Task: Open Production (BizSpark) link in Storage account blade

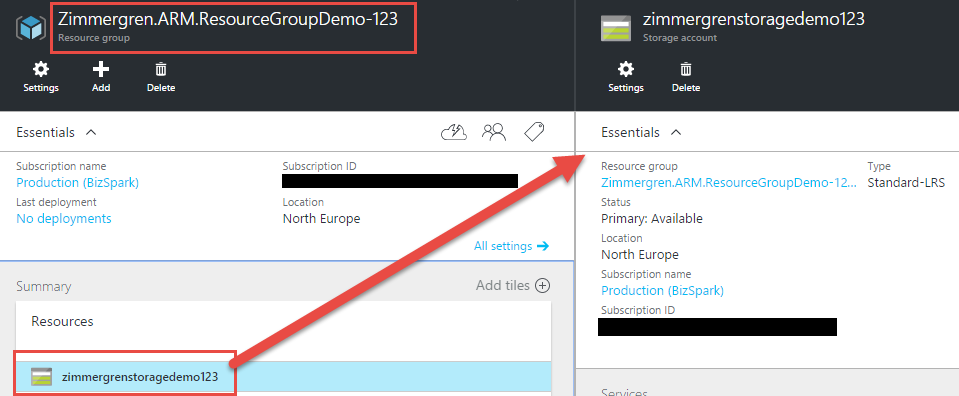Action: [x=662, y=291]
